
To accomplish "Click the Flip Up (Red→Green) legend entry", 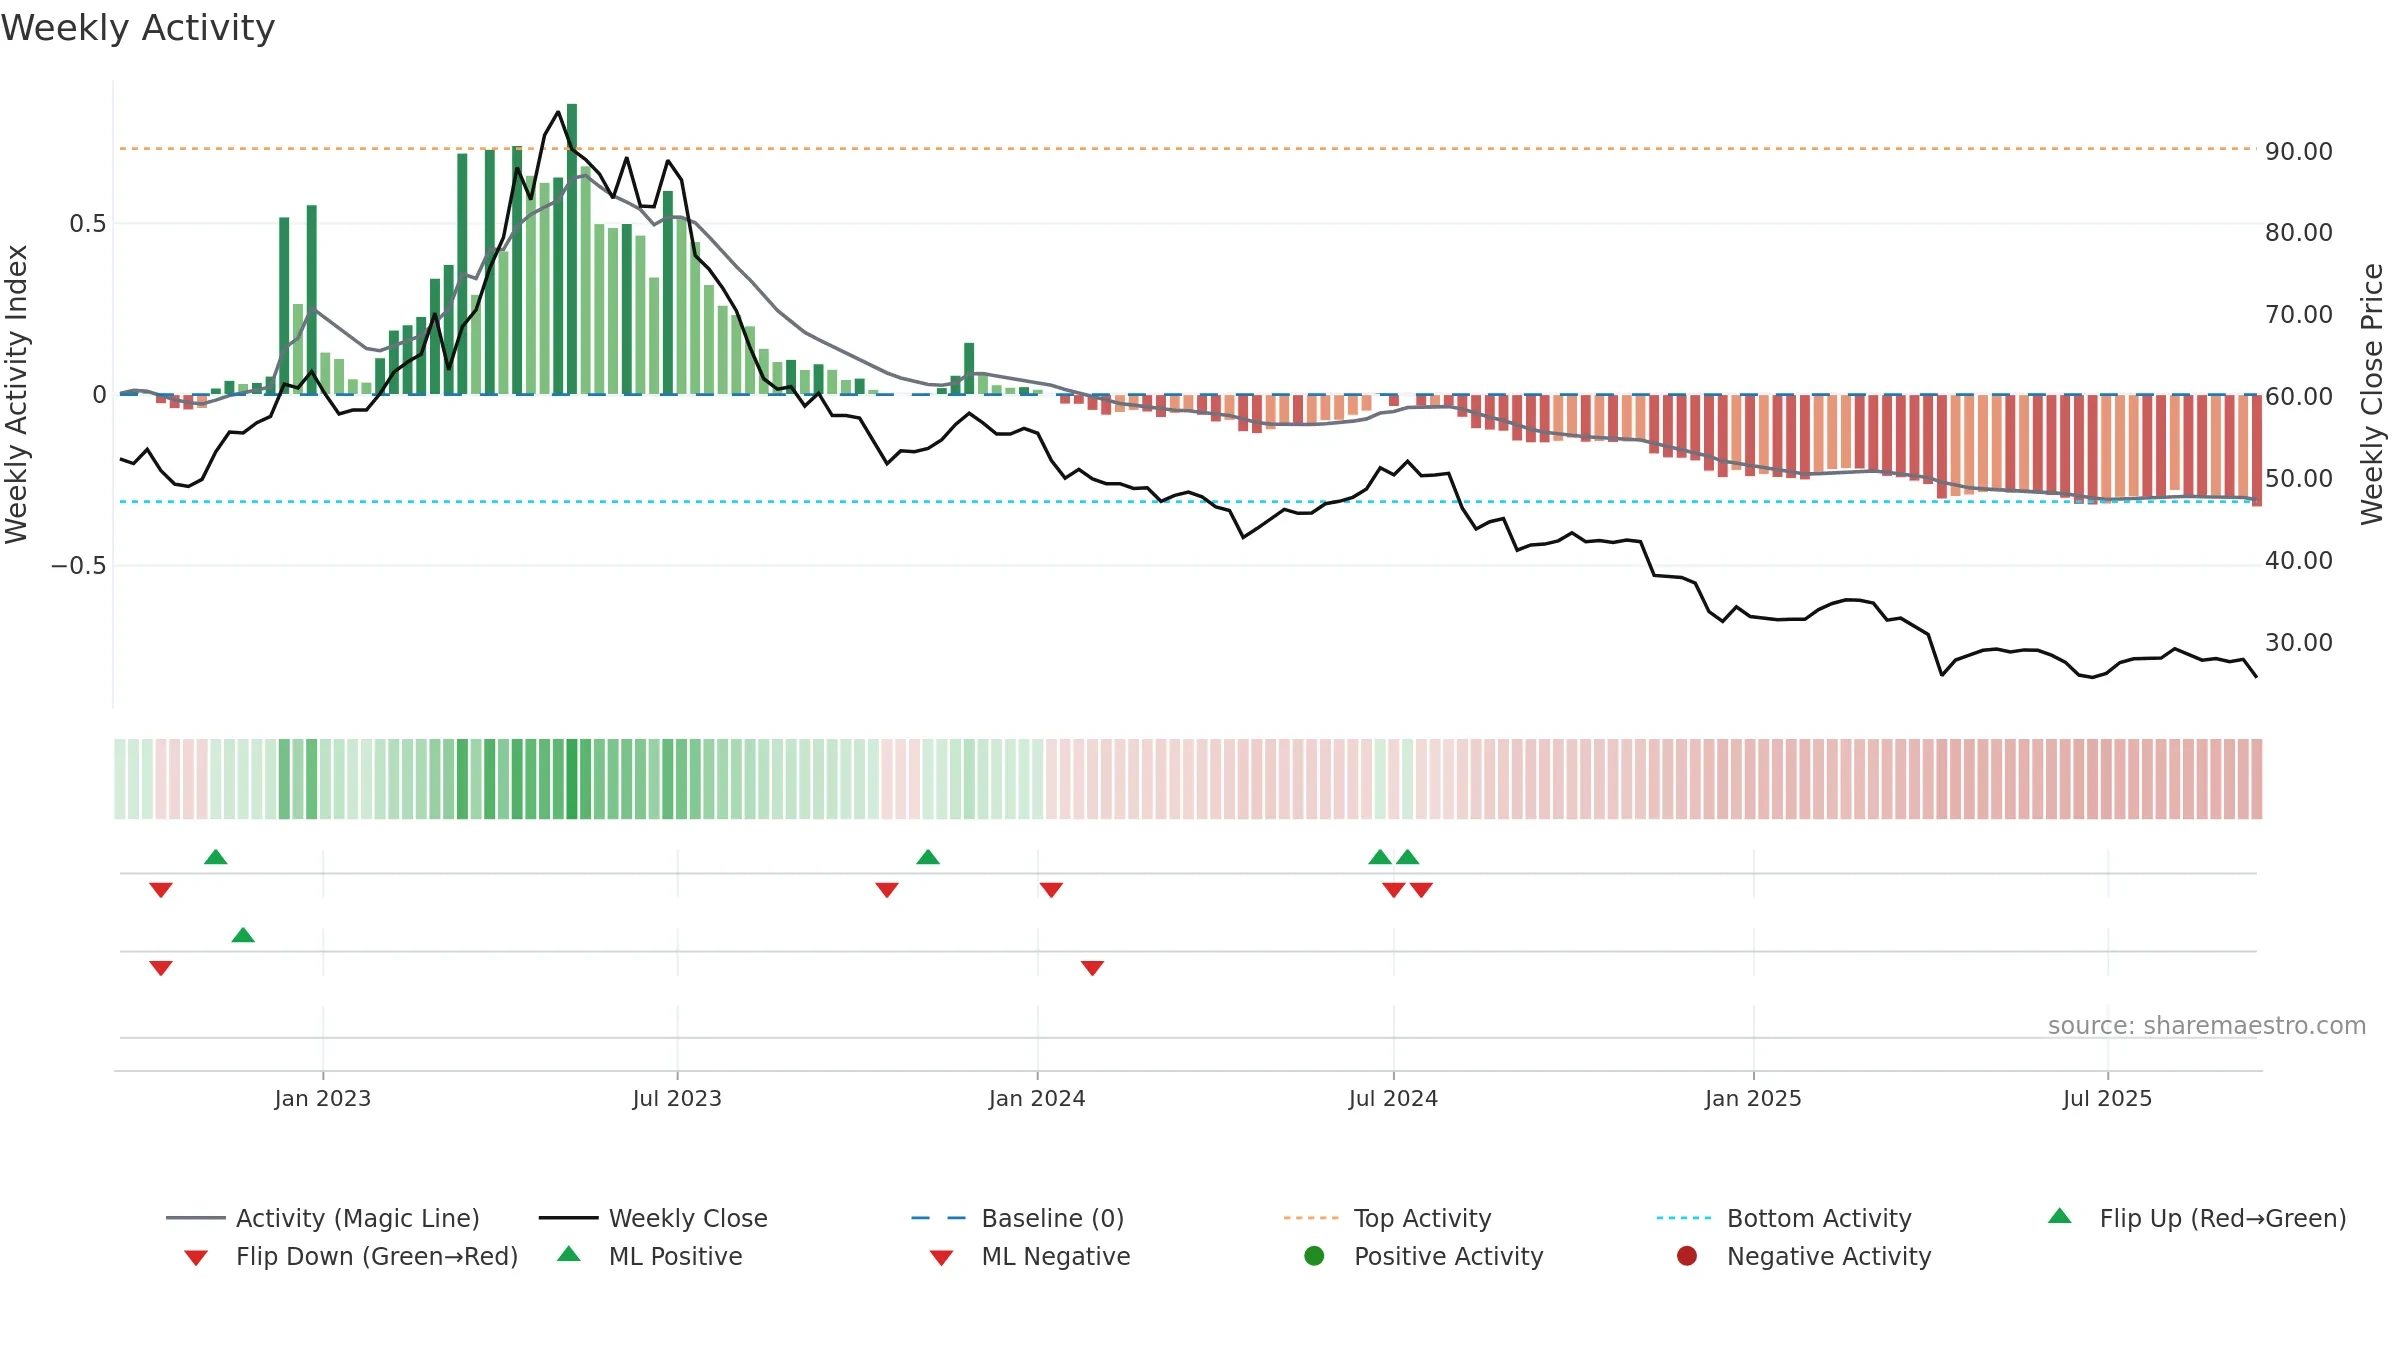I will (2197, 1218).
